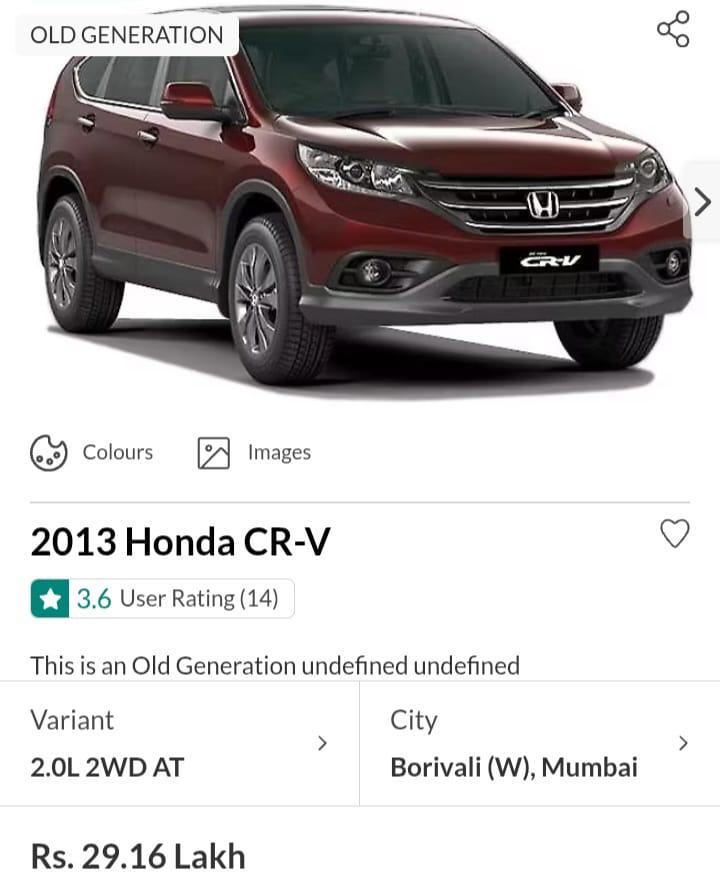Click the Variant label
Image resolution: width=720 pixels, height=889 pixels.
tap(72, 721)
